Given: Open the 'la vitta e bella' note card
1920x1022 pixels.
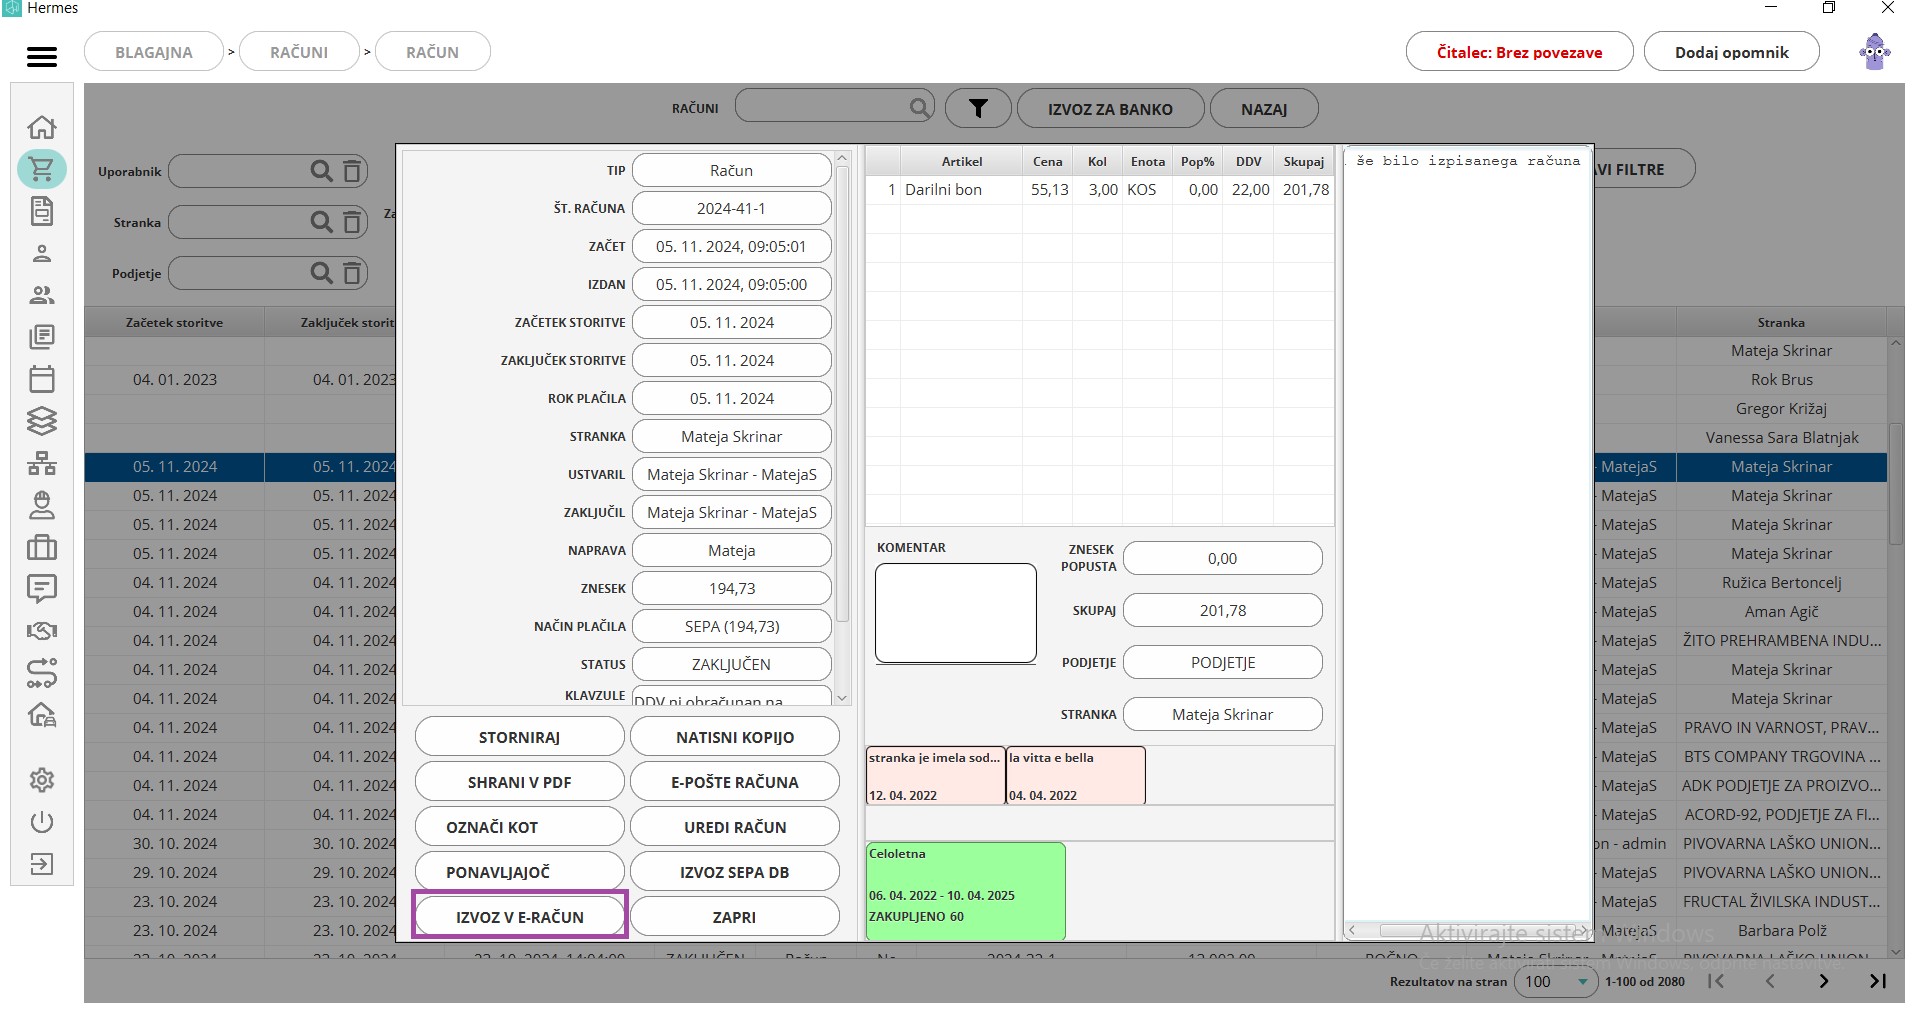Looking at the screenshot, I should point(1076,775).
